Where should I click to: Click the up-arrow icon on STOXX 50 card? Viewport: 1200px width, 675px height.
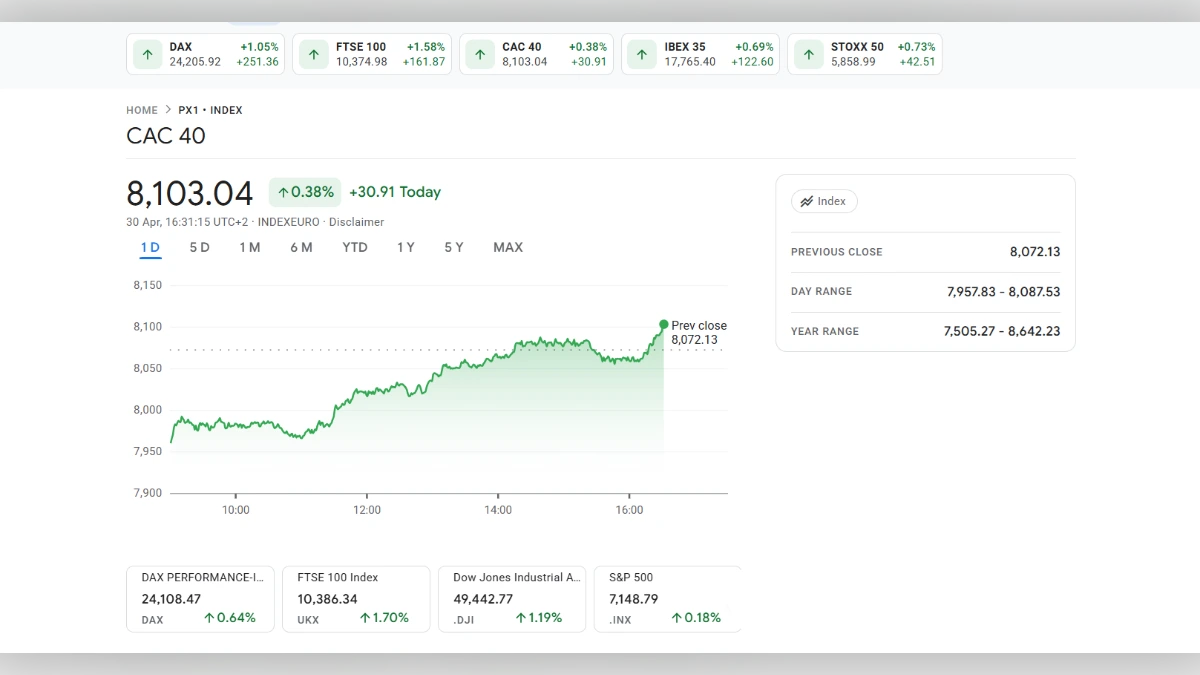(x=807, y=54)
